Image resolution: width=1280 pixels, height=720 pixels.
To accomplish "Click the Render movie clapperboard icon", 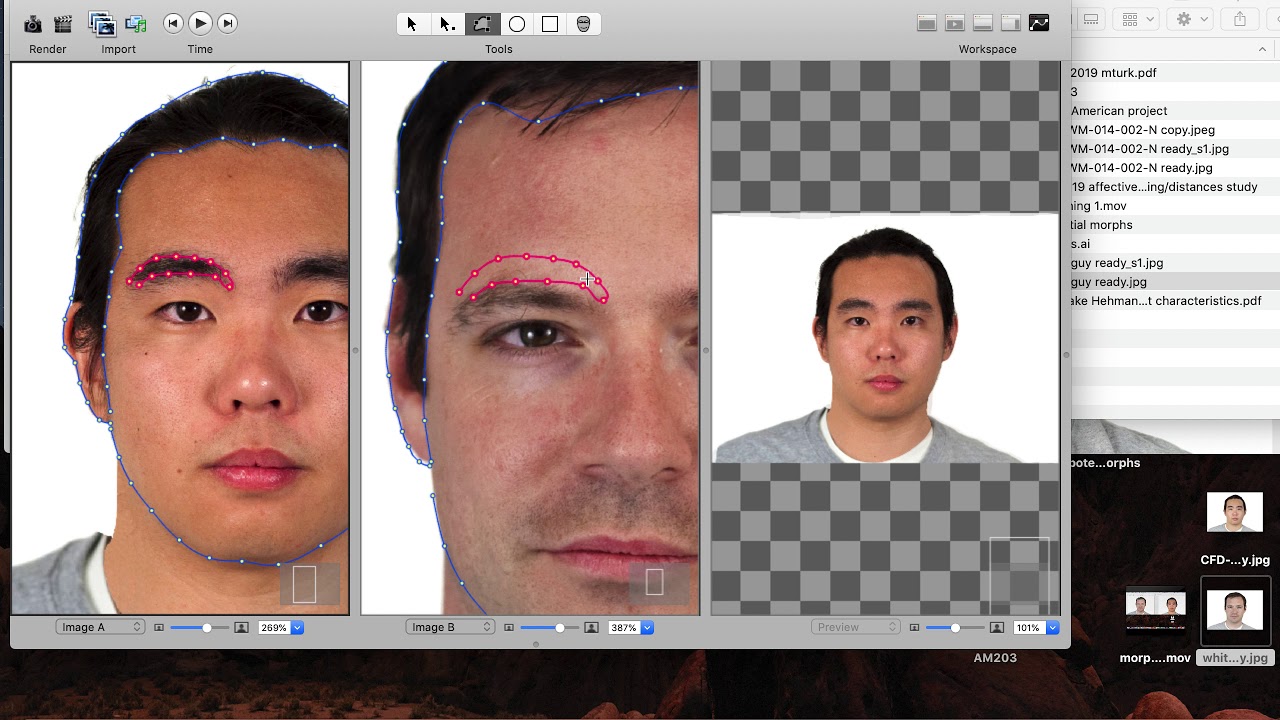I will (x=63, y=24).
